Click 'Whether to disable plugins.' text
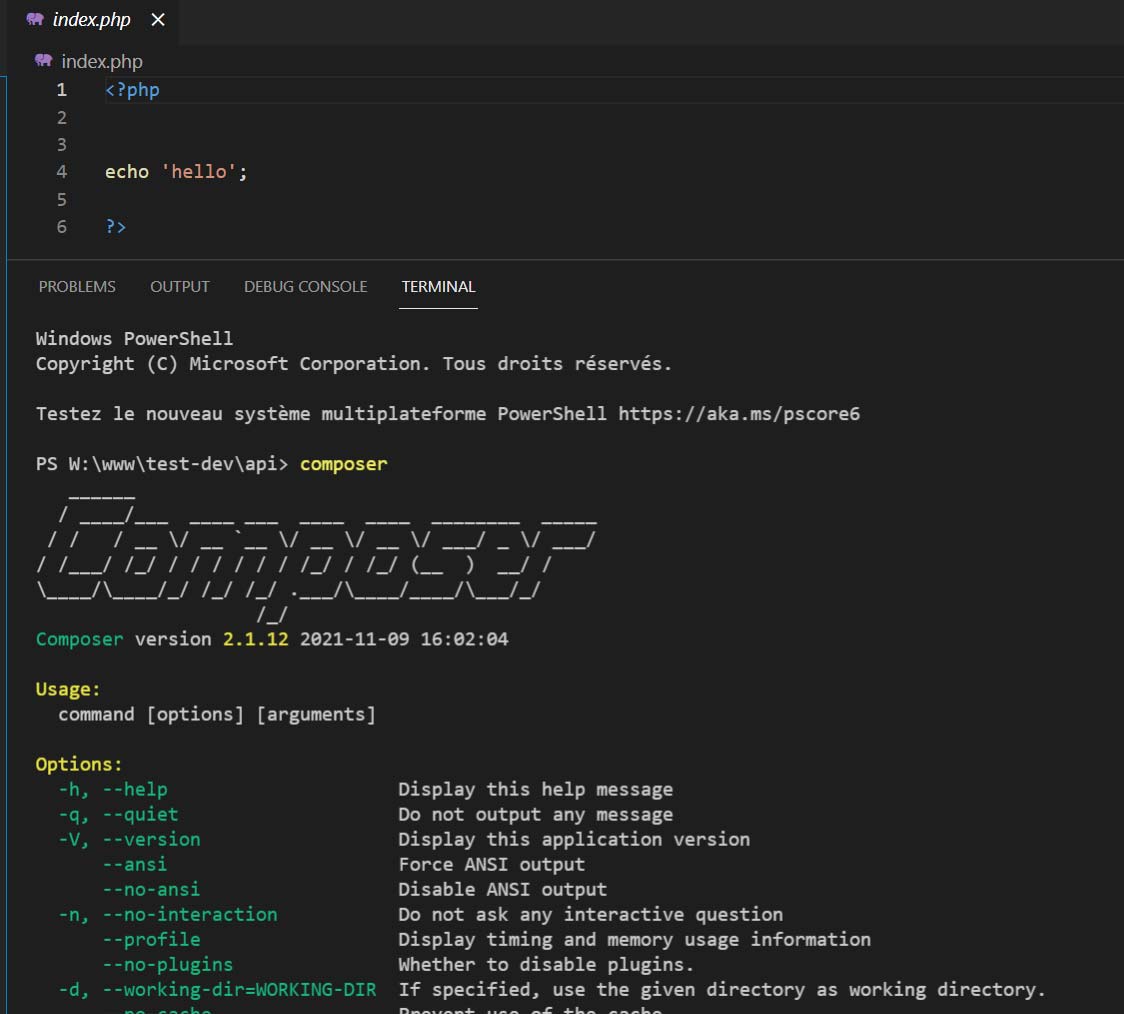The image size is (1124, 1014). pos(546,965)
